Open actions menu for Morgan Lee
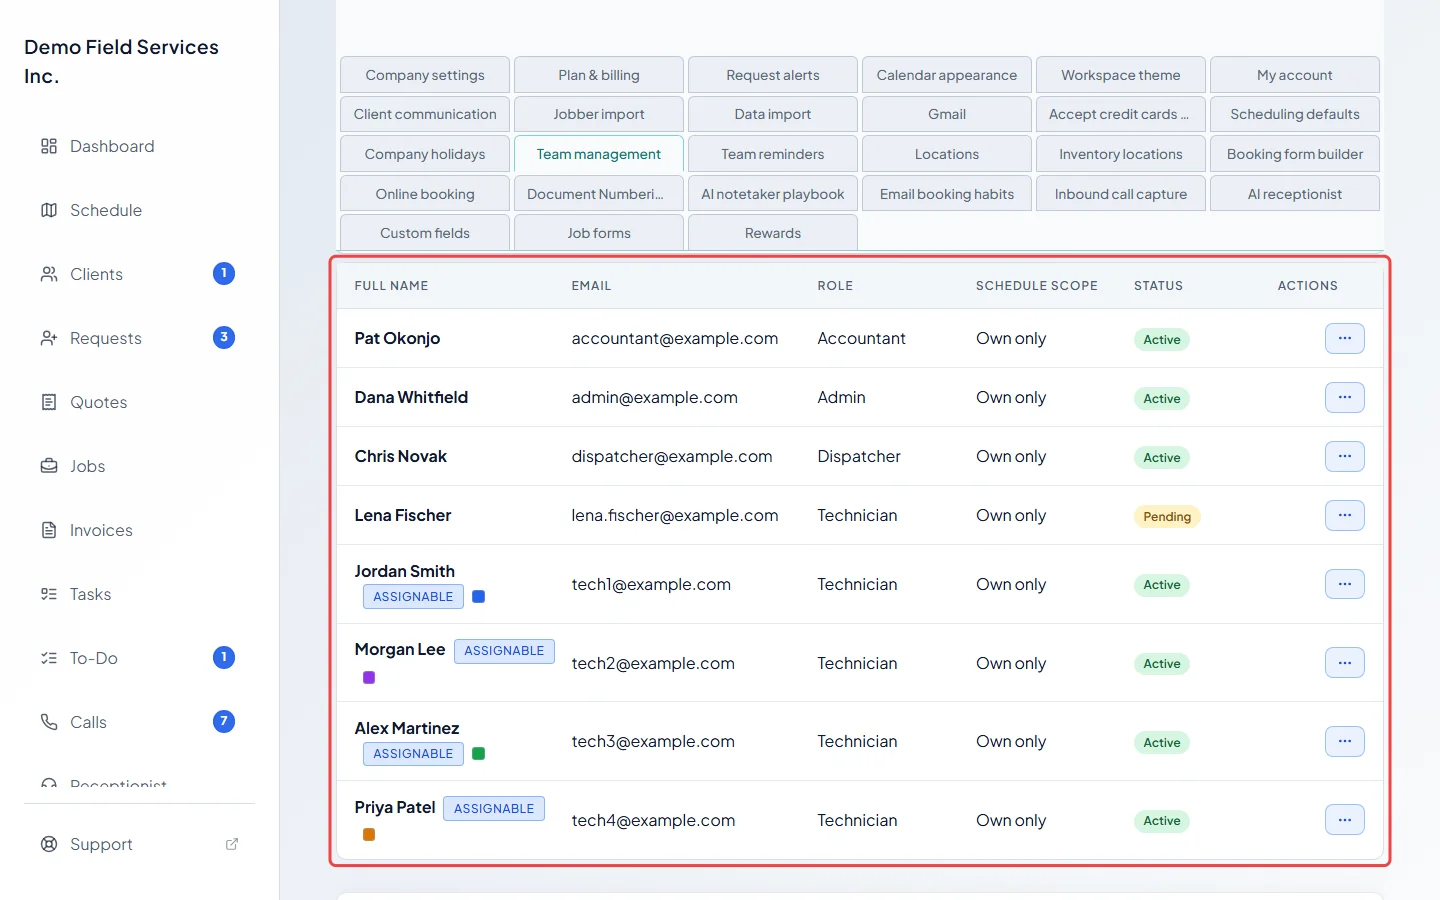This screenshot has width=1440, height=900. tap(1345, 662)
